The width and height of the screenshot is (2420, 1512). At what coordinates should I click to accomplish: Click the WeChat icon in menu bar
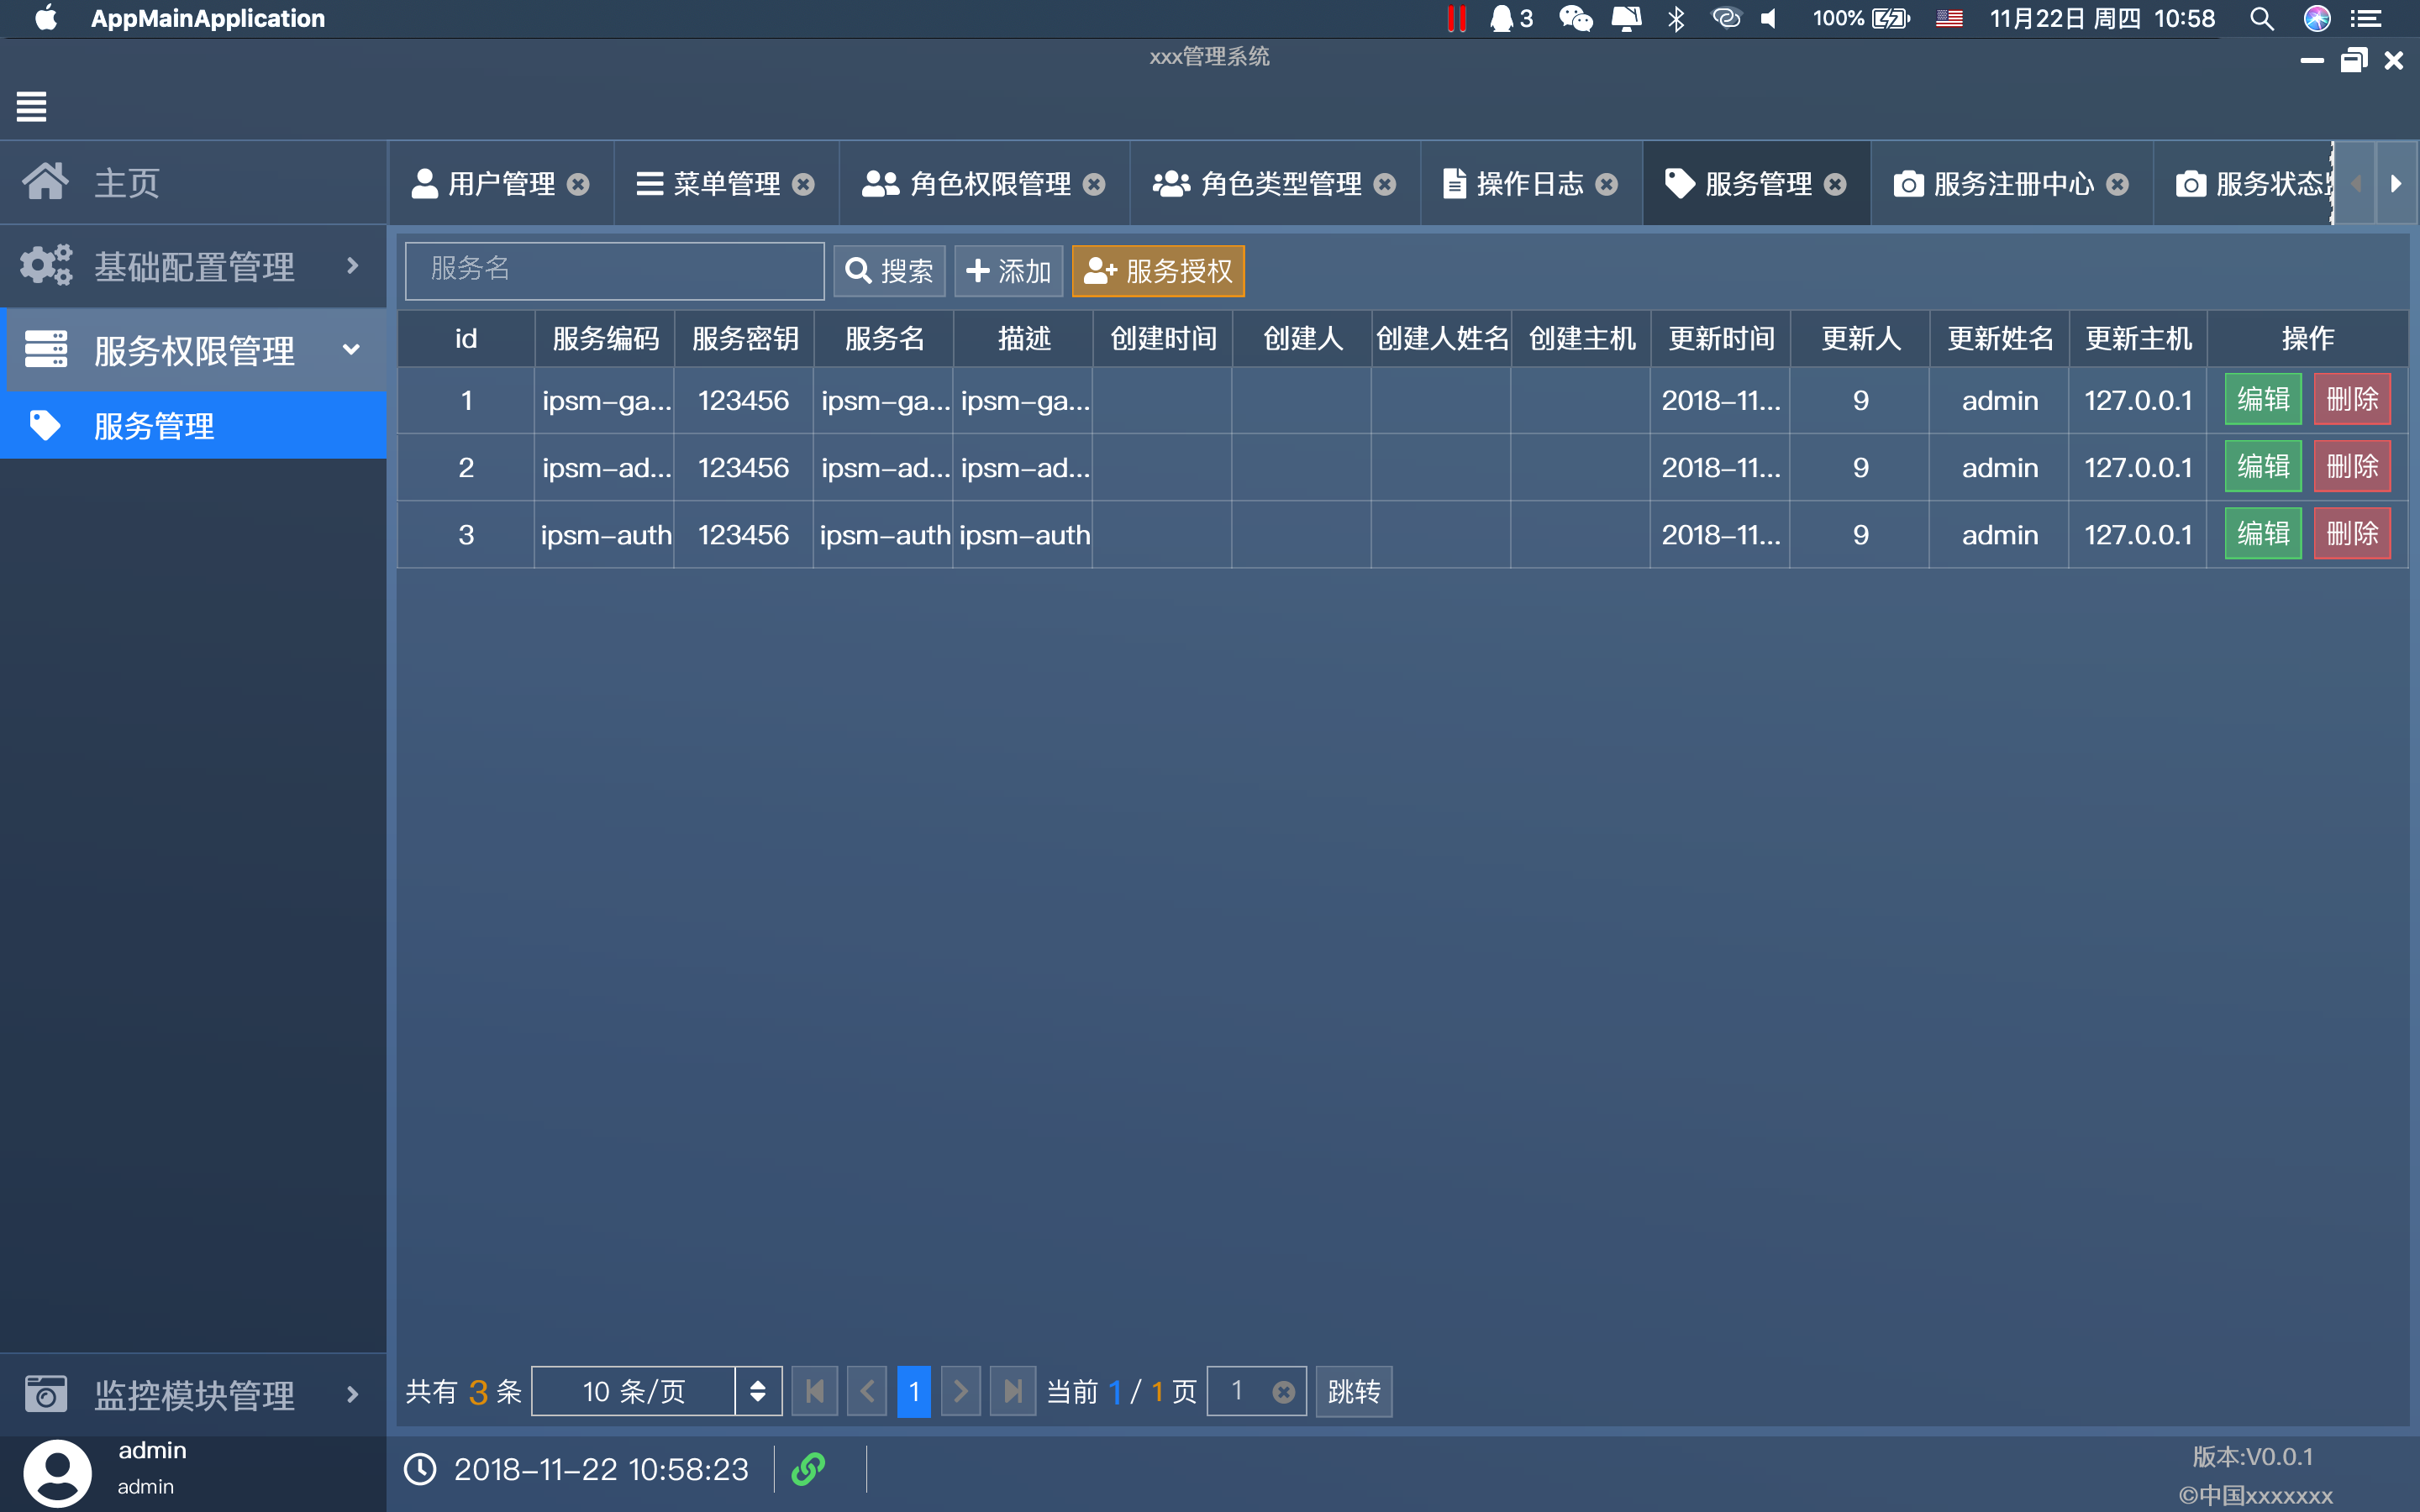click(x=1575, y=18)
